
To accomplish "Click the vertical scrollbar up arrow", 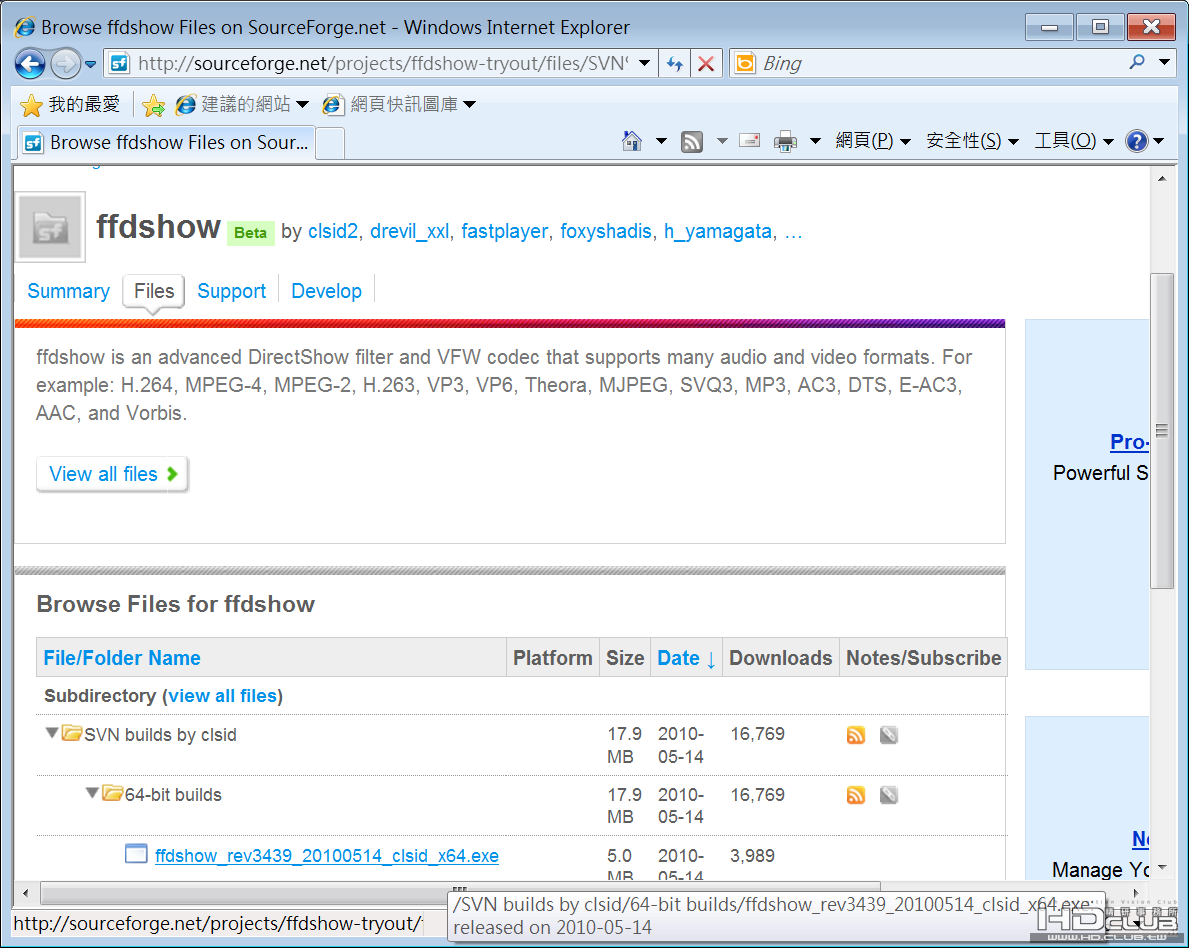I will click(1162, 179).
